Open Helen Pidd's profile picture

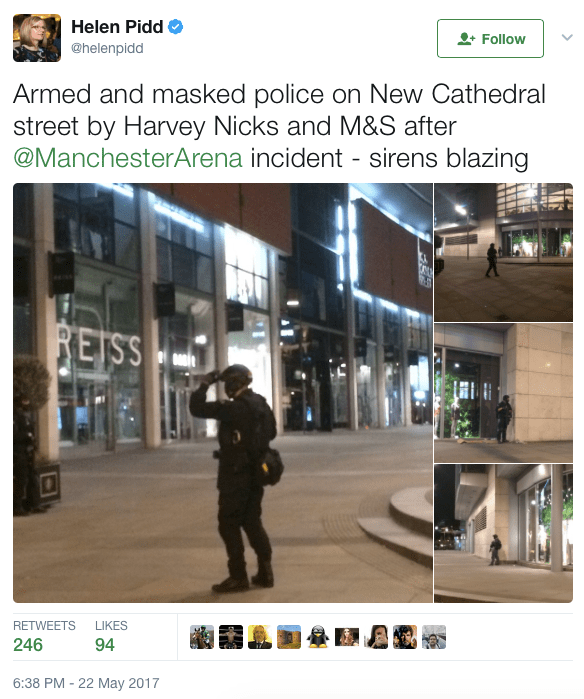click(x=37, y=38)
